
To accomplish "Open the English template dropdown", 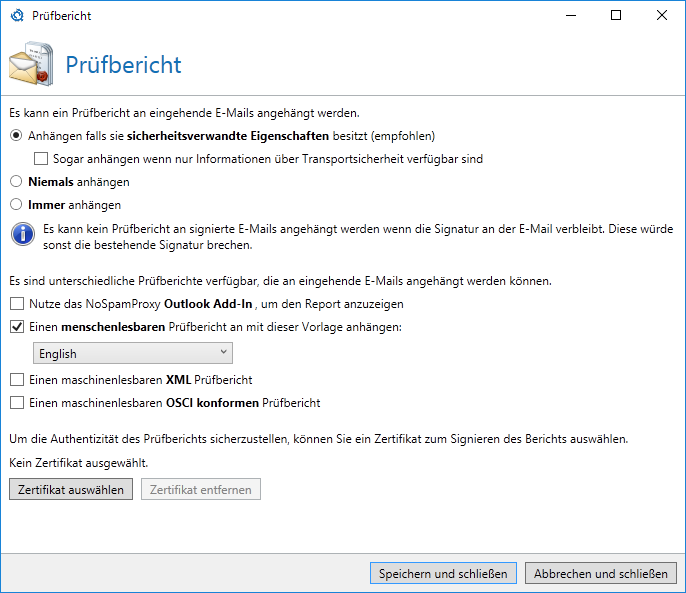I will click(133, 353).
